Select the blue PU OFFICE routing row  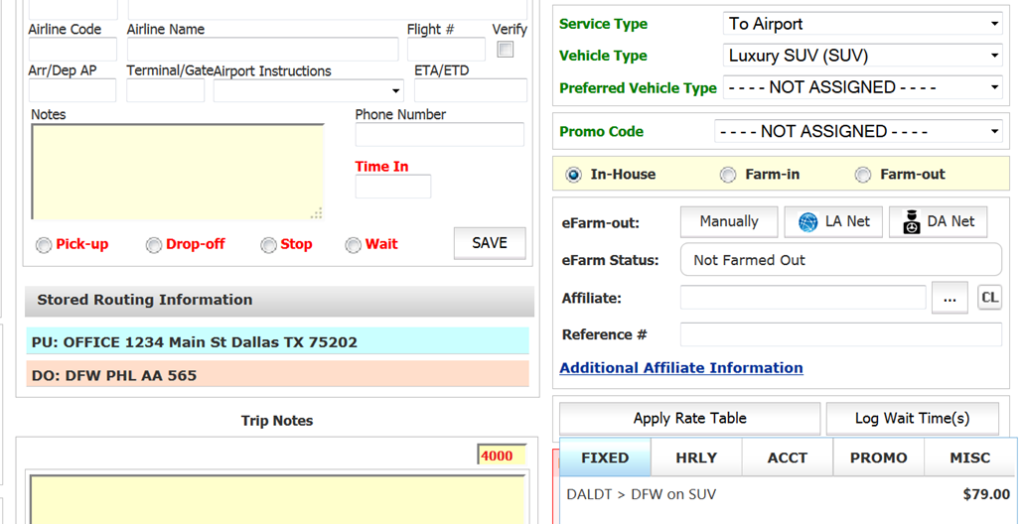coord(277,342)
